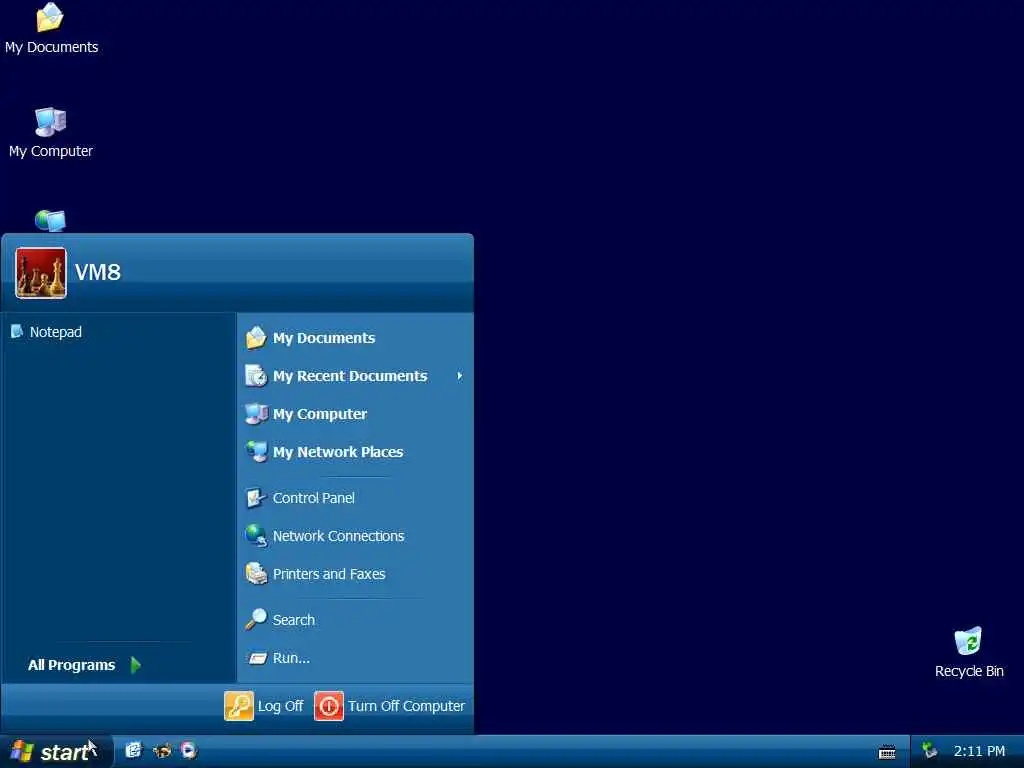Viewport: 1024px width, 768px height.
Task: Click the My Documents folder icon in Start menu
Action: click(x=256, y=338)
